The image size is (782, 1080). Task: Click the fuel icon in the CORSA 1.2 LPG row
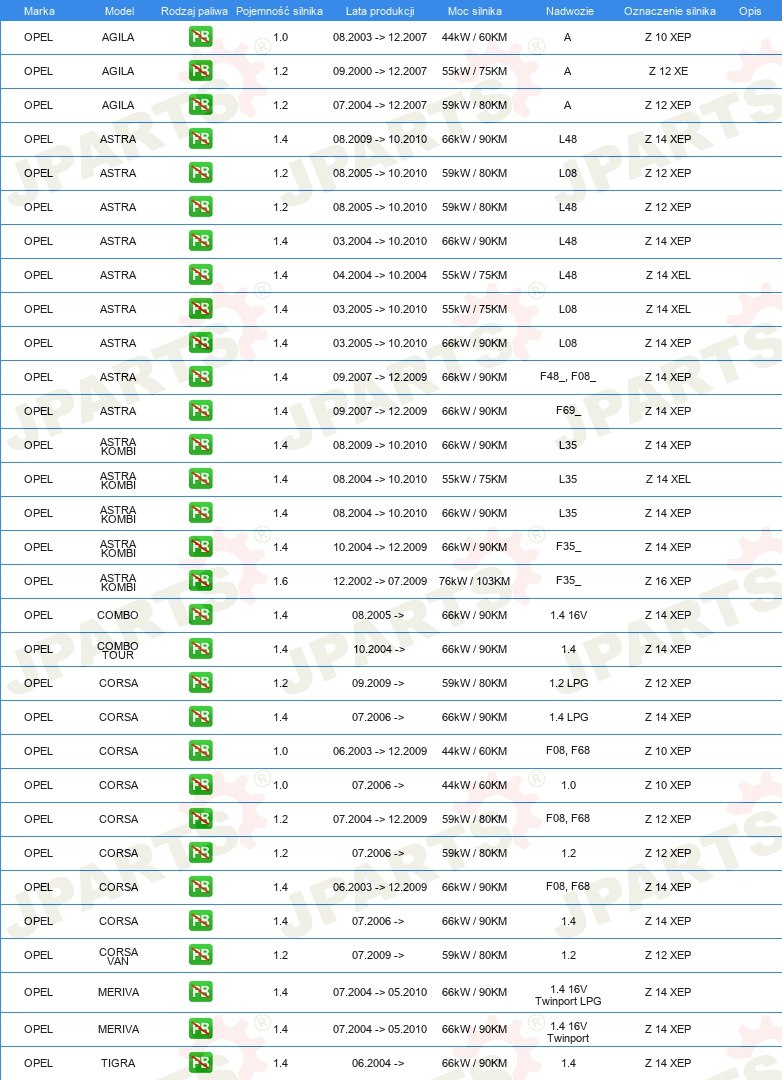[200, 683]
